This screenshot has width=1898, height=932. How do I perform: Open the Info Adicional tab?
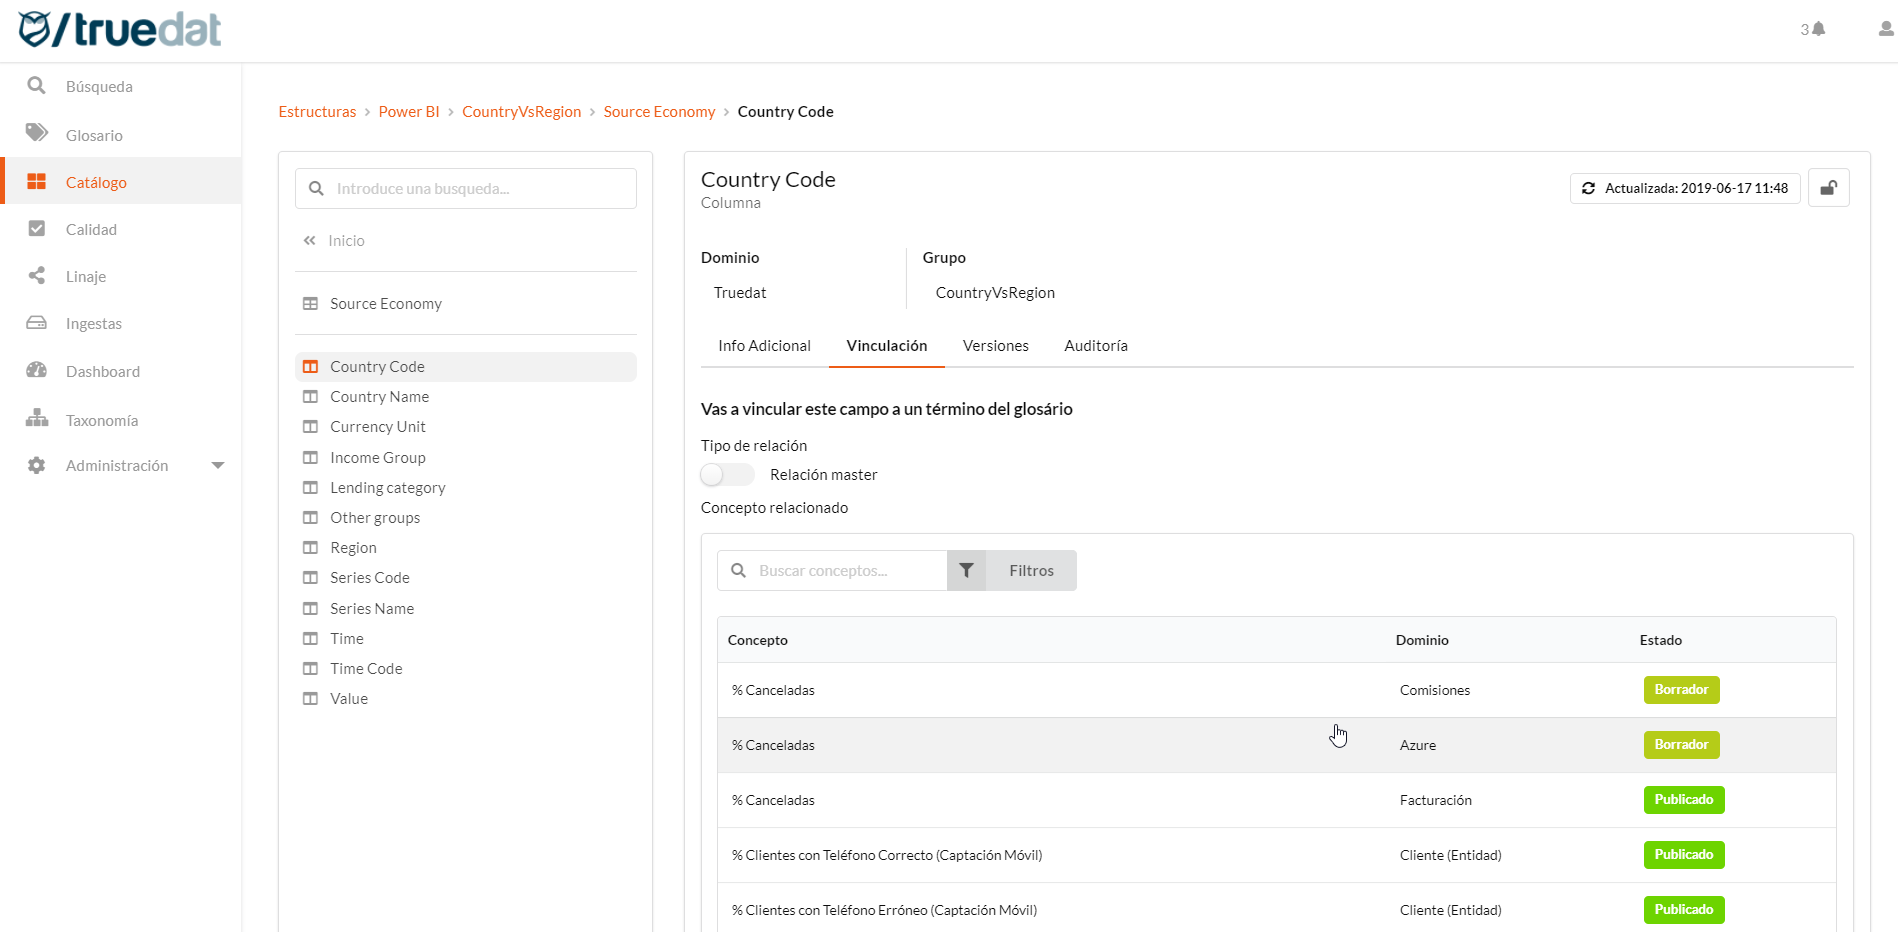[763, 345]
